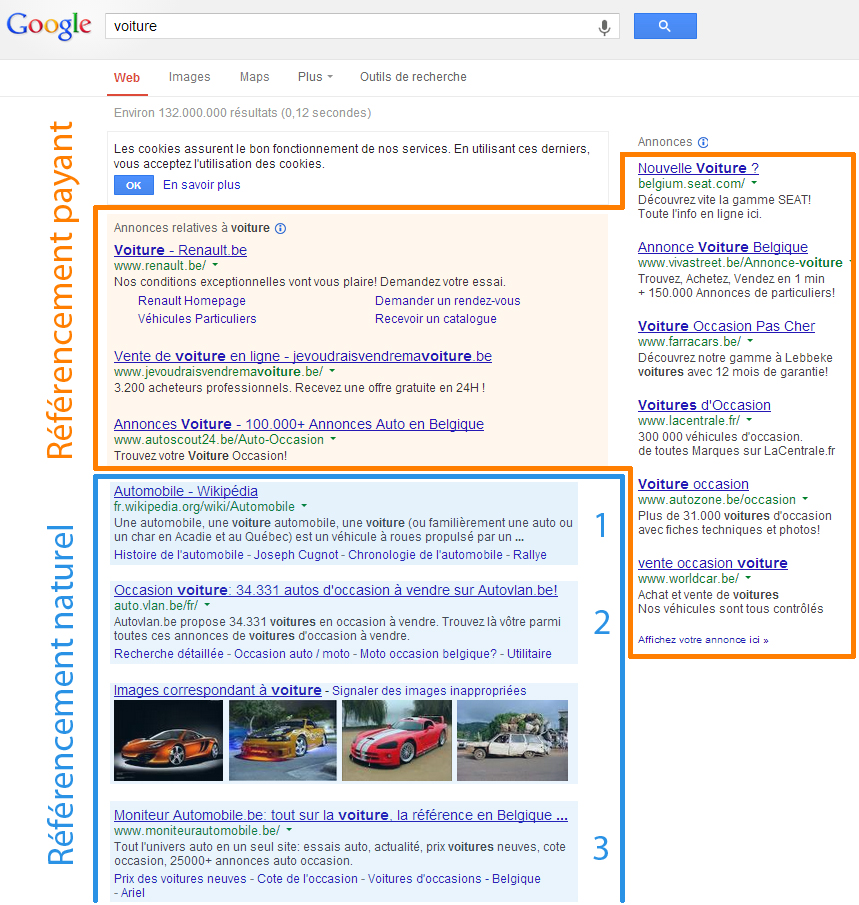Expand arrow next to belgium.seat.com/
Viewport: 859px width, 905px height.
pyautogui.click(x=754, y=183)
